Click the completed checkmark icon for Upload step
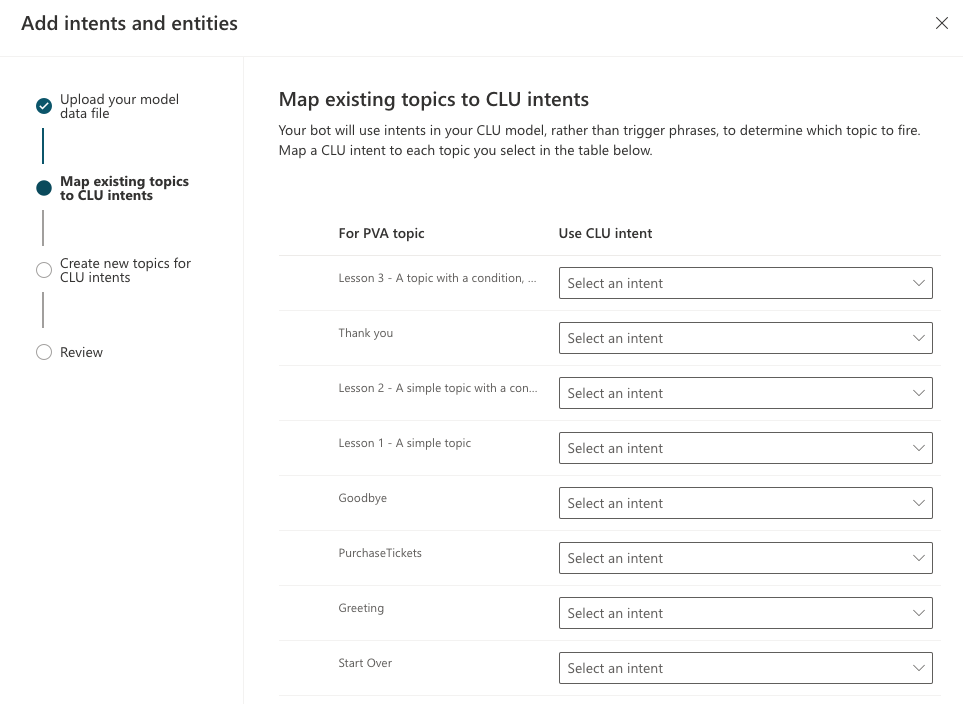Screen dimensions: 963x704 pyautogui.click(x=44, y=106)
